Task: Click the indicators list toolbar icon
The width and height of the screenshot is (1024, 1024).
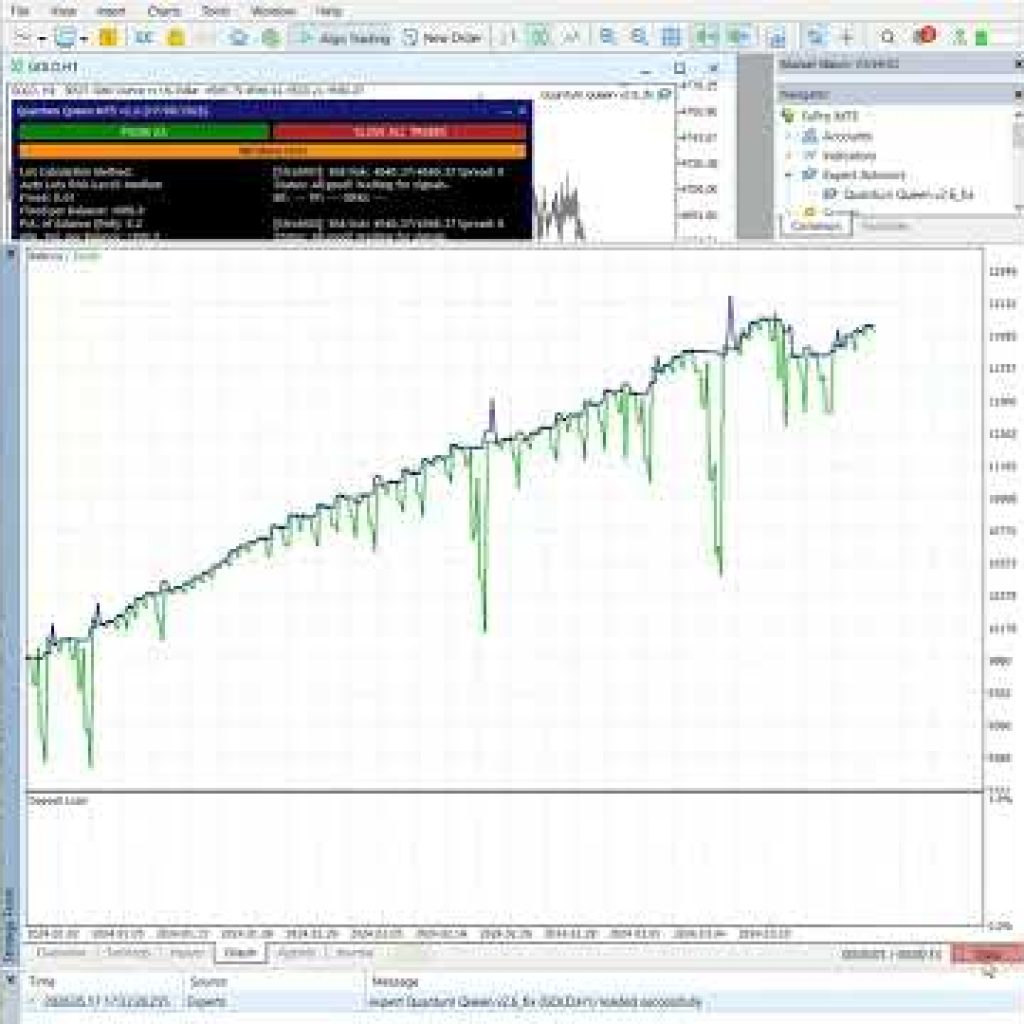Action: coord(777,38)
